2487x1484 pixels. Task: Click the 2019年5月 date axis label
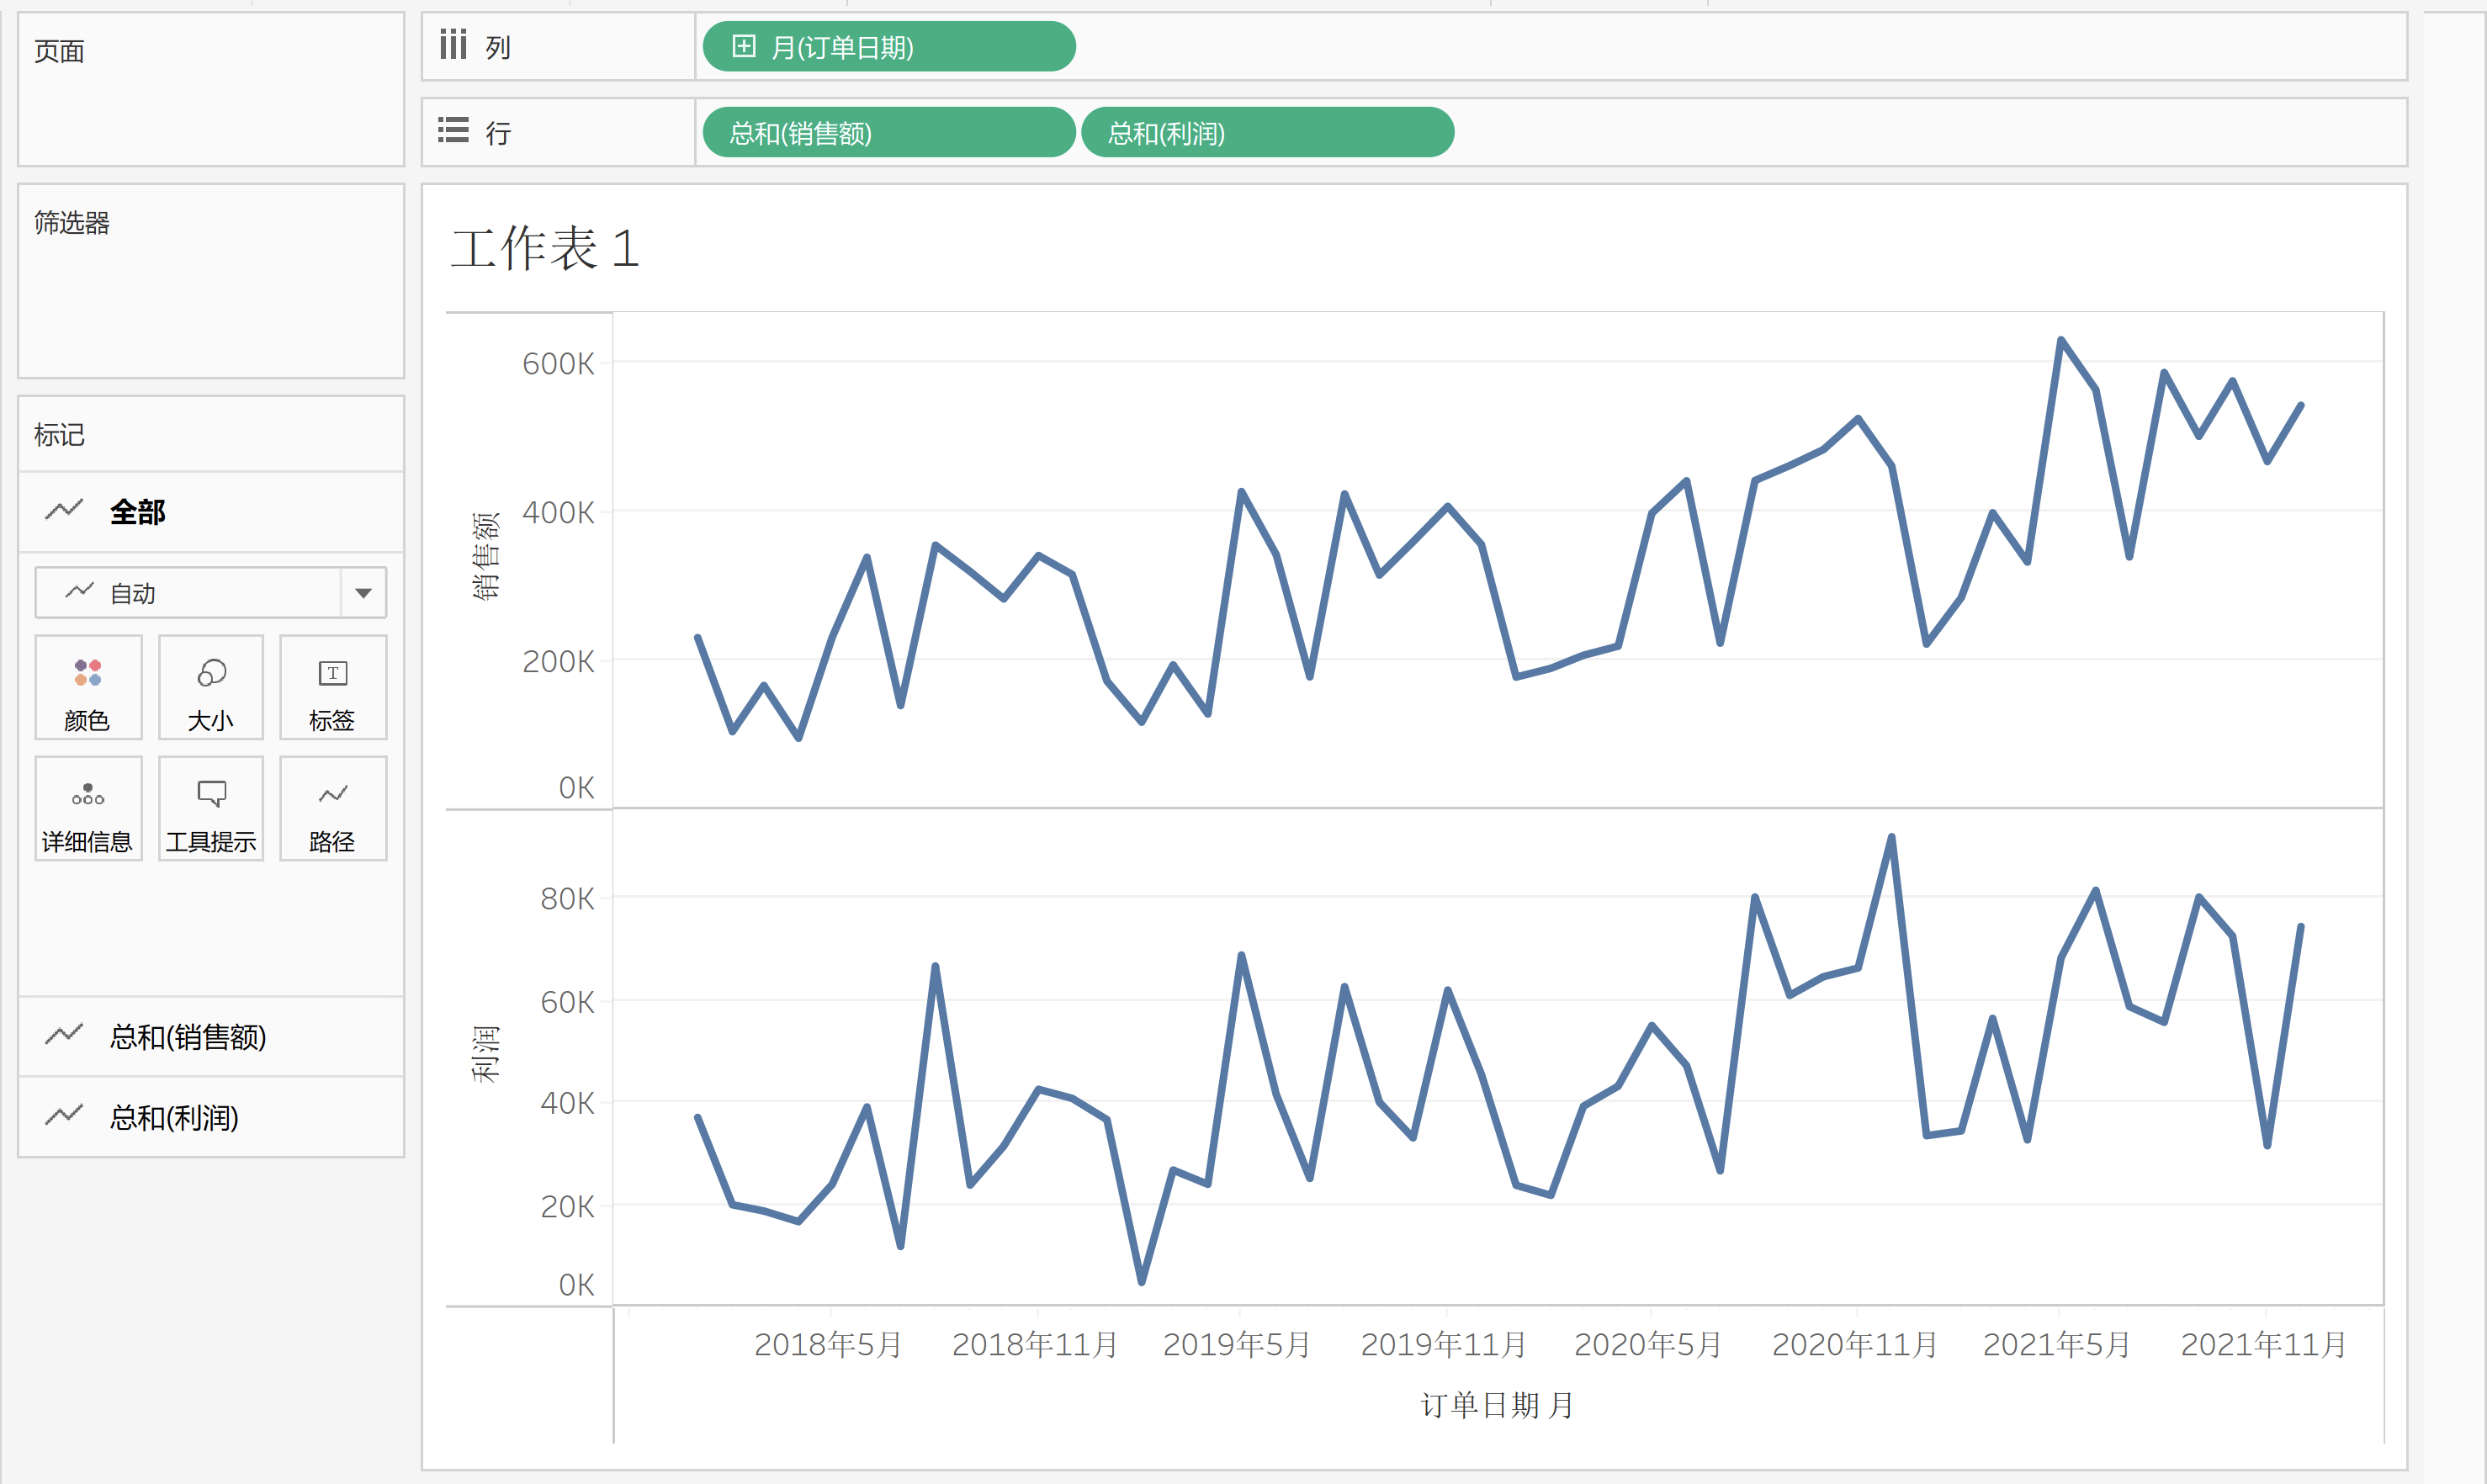pos(1237,1345)
